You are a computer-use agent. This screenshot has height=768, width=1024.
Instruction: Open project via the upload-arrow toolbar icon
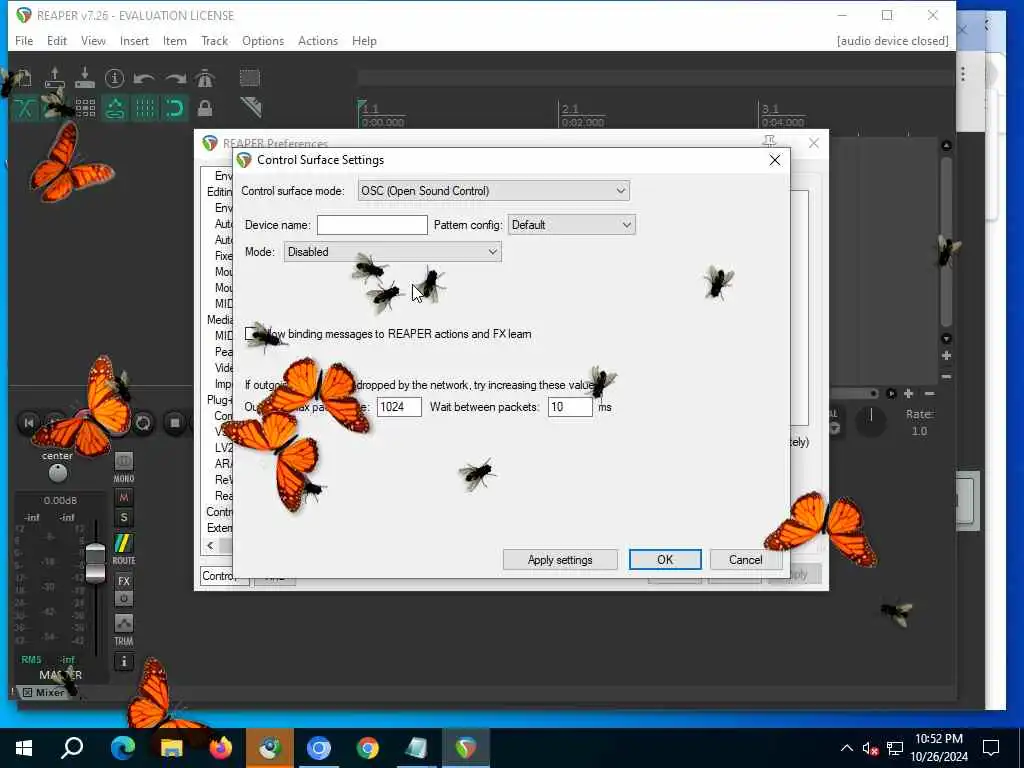tap(55, 78)
